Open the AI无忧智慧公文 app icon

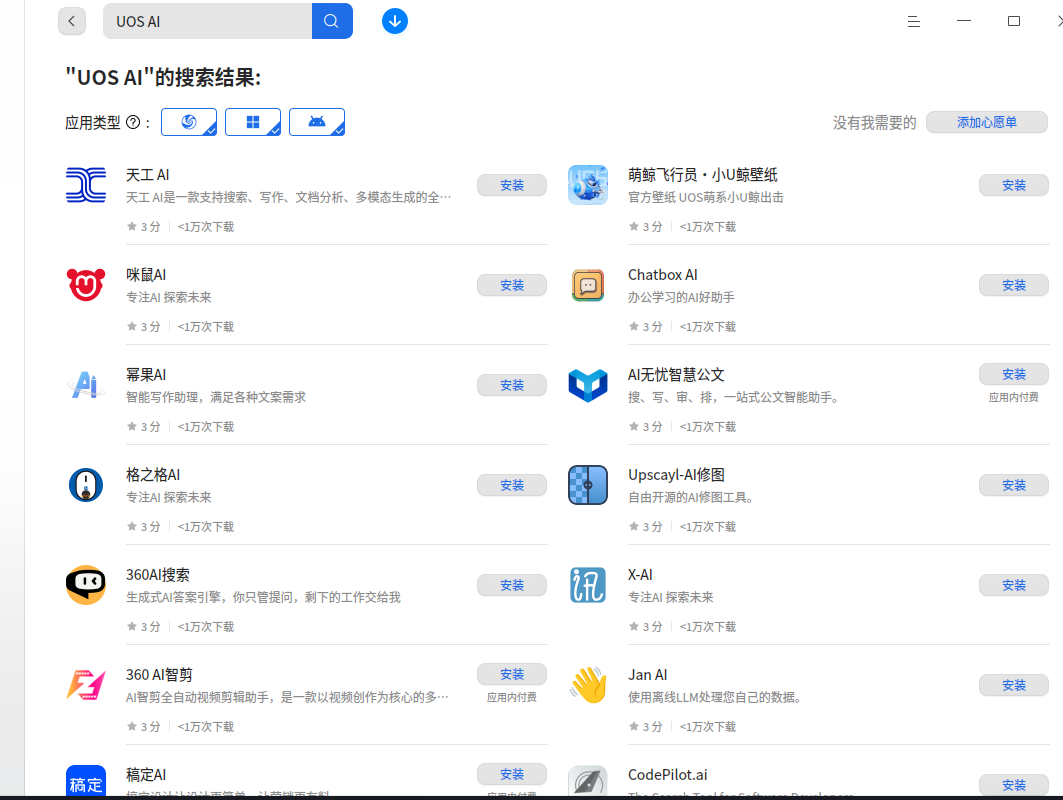588,385
